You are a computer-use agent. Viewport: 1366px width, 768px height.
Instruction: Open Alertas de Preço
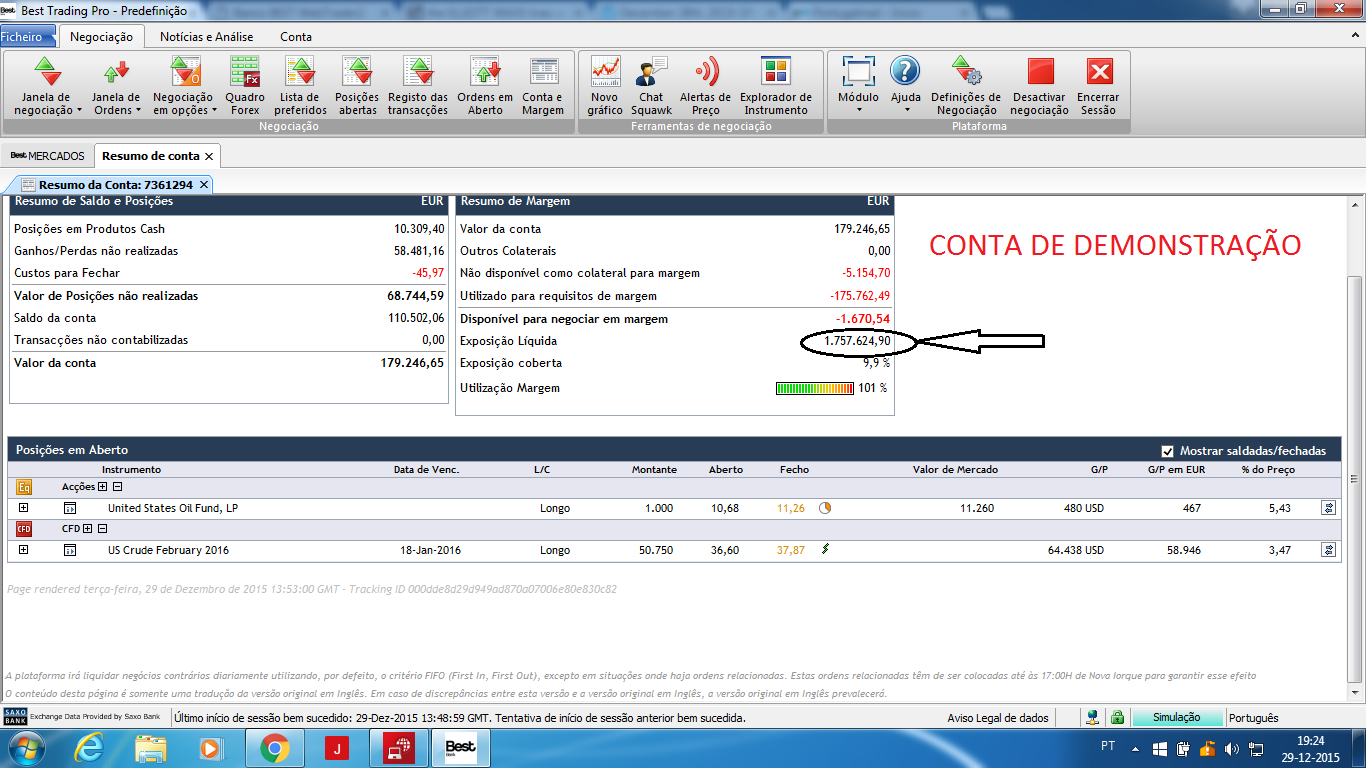point(705,85)
